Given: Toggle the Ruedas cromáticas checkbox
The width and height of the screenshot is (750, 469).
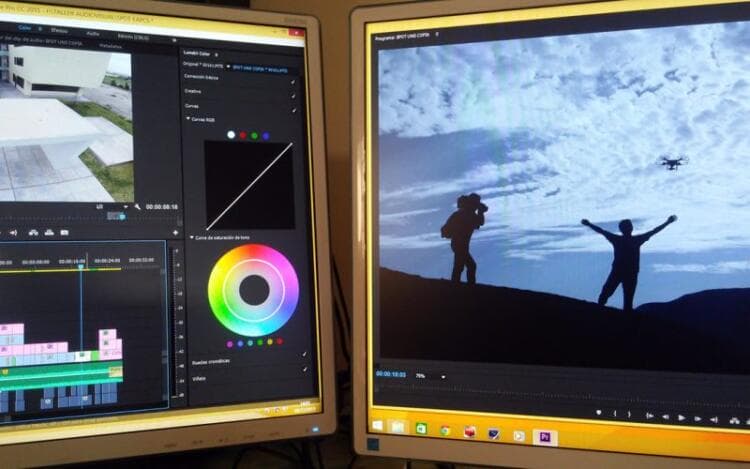Looking at the screenshot, I should tap(304, 355).
